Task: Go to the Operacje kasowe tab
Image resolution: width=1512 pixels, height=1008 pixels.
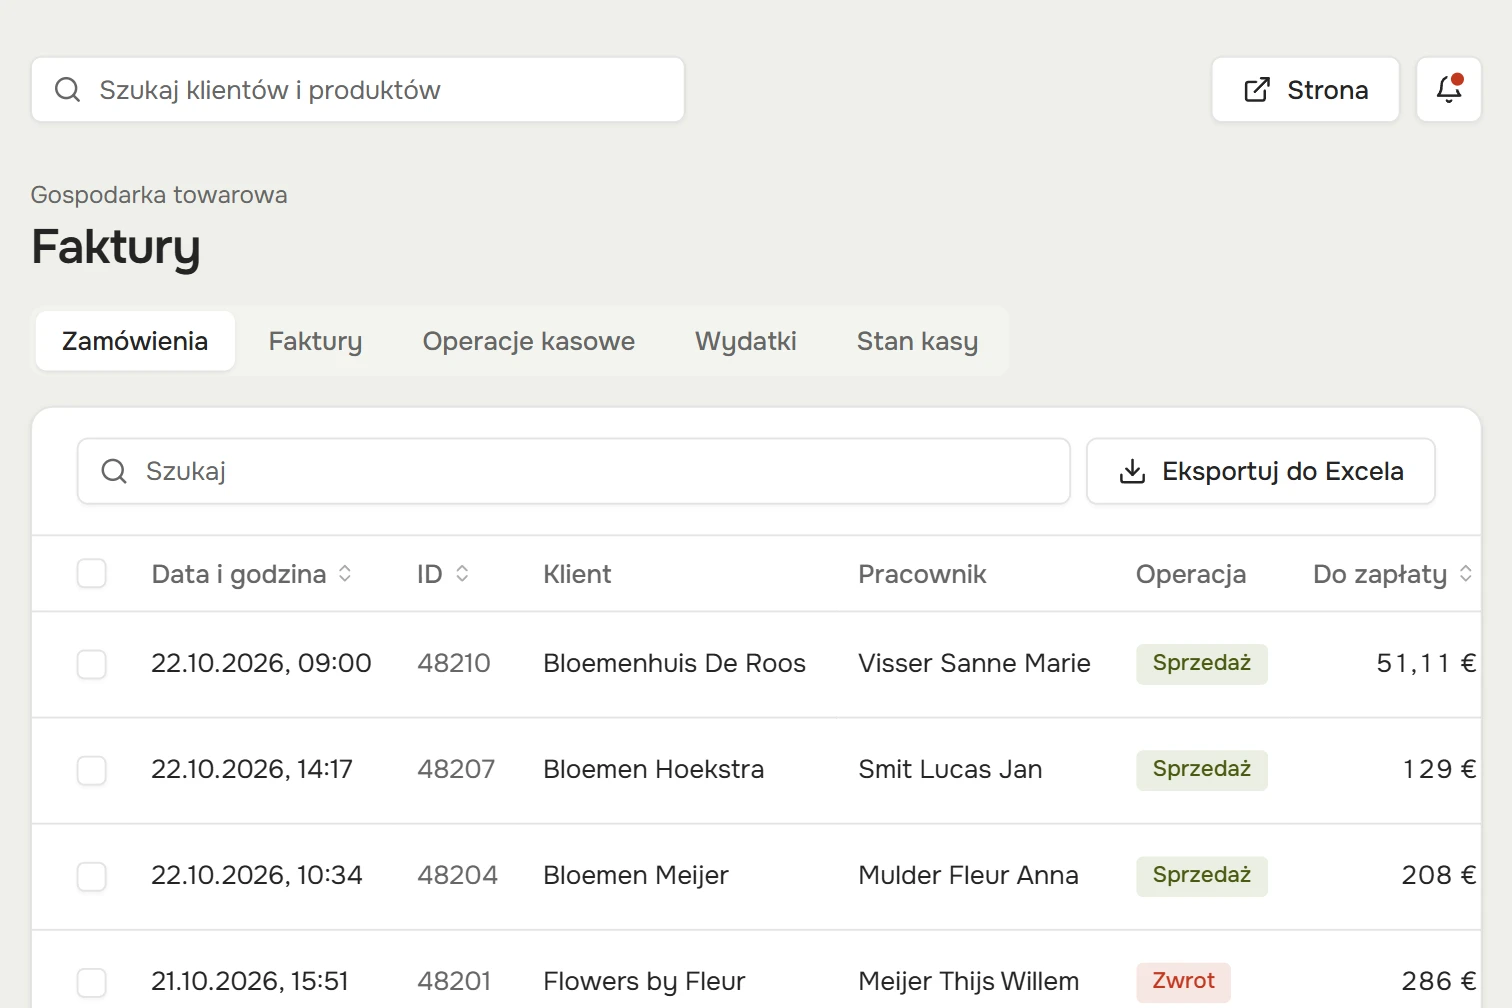Action: click(529, 341)
